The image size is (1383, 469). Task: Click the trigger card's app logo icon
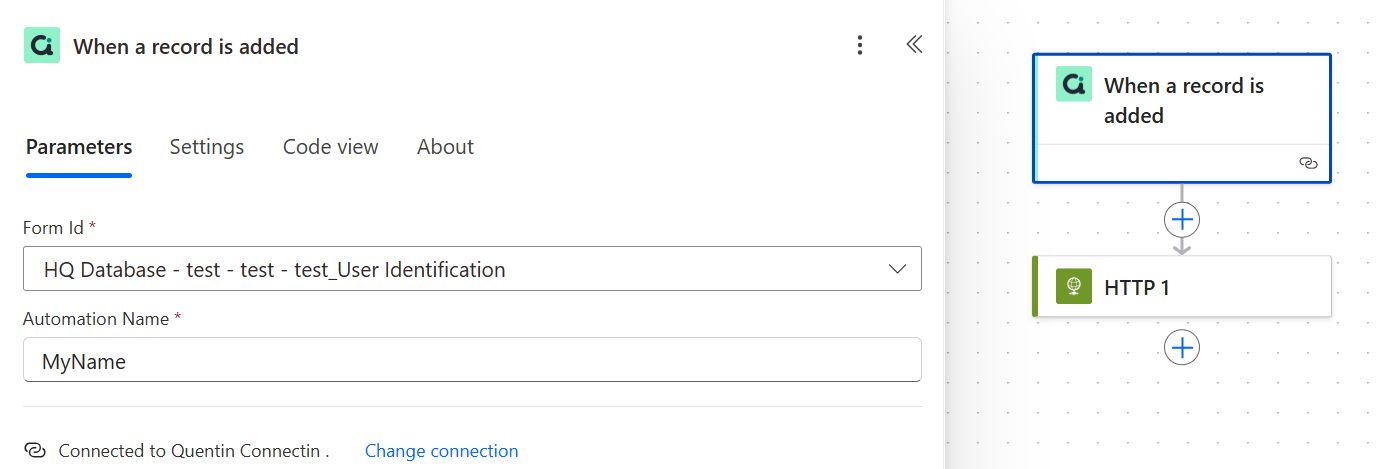[x=1074, y=85]
